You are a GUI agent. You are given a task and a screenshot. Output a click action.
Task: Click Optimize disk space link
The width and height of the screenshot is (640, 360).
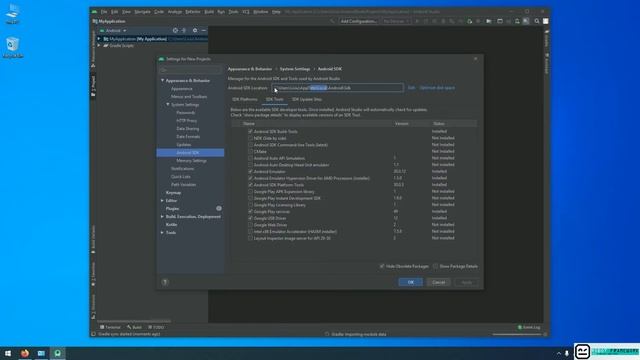tap(437, 88)
